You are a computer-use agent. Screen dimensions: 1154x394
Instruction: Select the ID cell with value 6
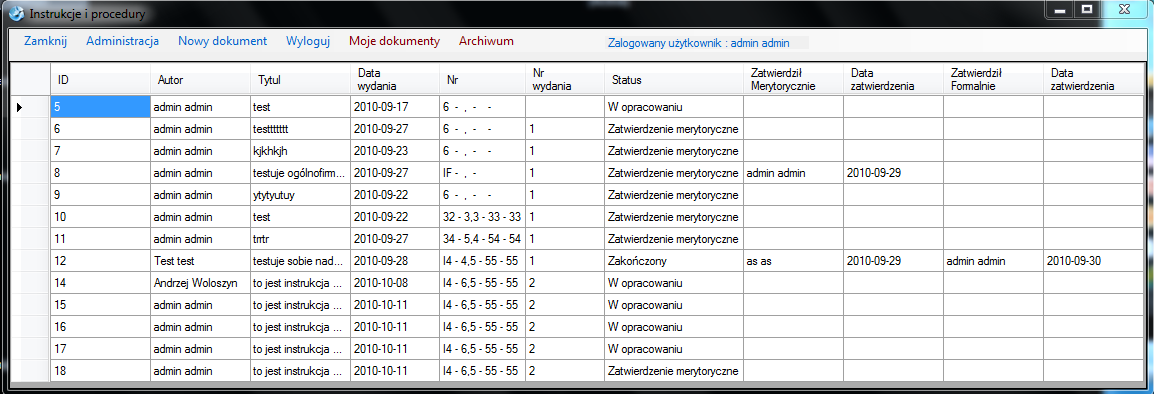[100, 129]
